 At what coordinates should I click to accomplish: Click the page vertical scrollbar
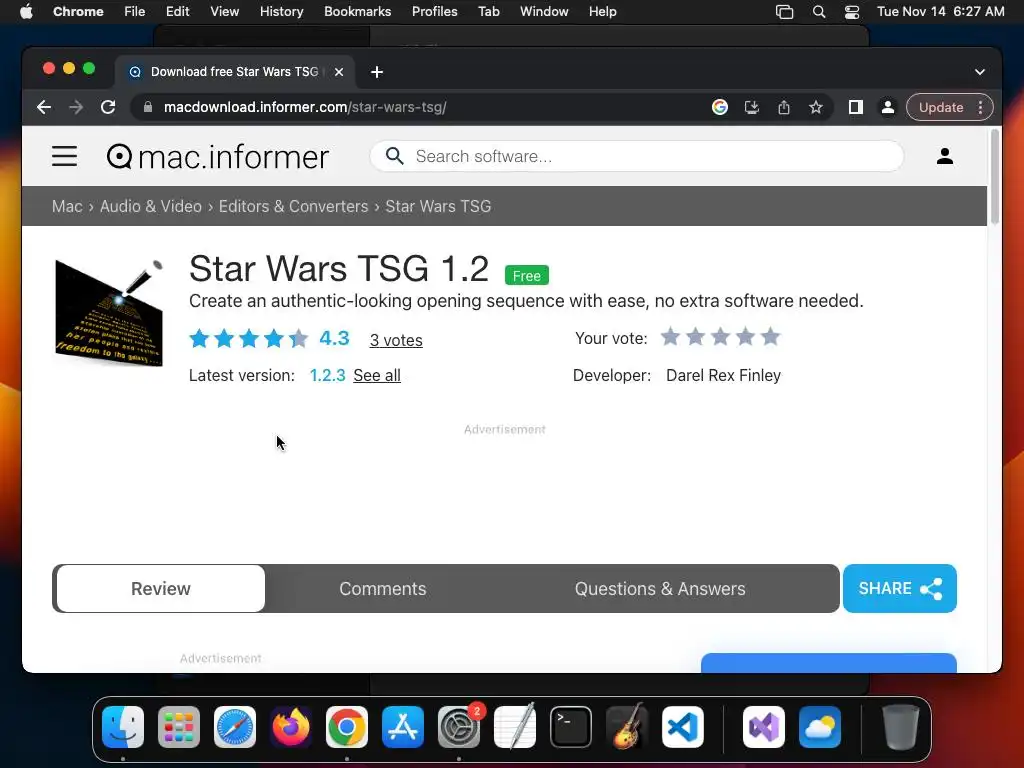coord(995,176)
